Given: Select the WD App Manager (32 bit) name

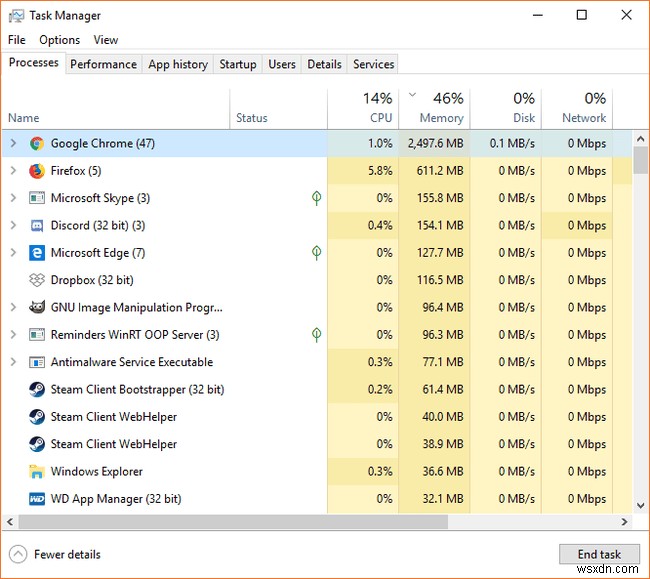Looking at the screenshot, I should (116, 499).
